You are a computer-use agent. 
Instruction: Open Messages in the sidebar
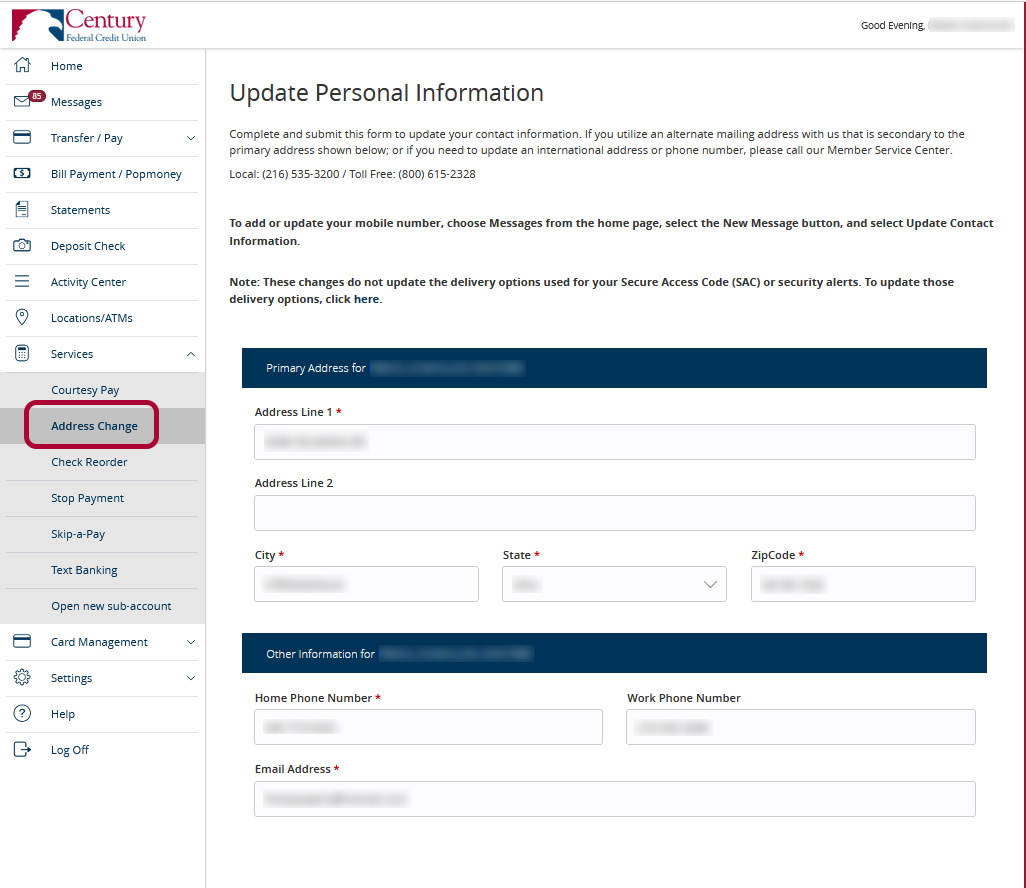coord(77,101)
